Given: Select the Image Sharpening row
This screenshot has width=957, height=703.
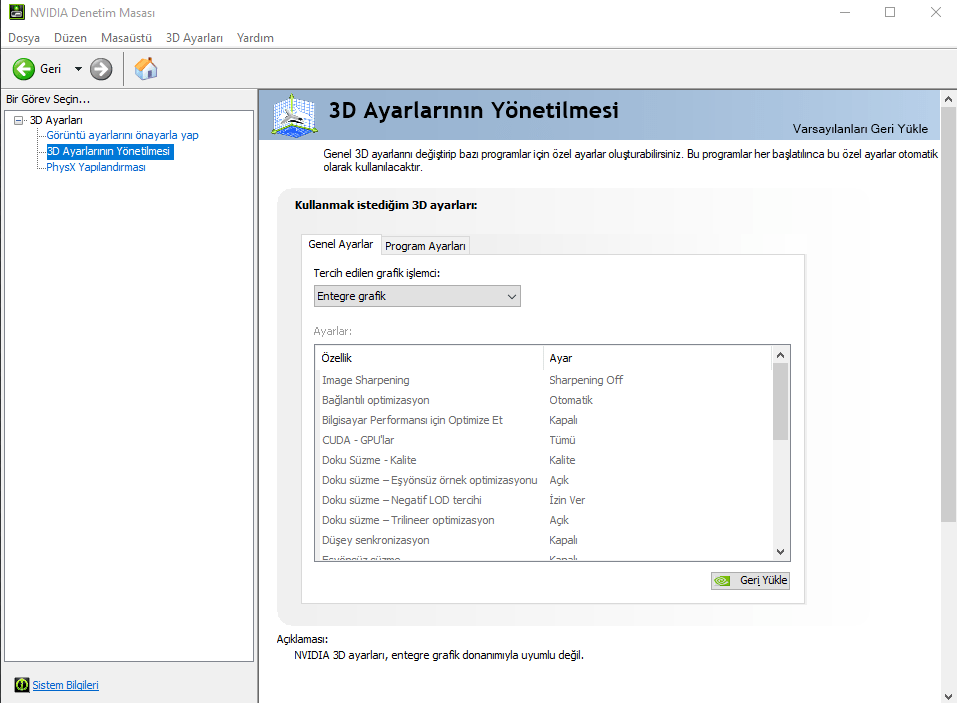Looking at the screenshot, I should (x=544, y=380).
